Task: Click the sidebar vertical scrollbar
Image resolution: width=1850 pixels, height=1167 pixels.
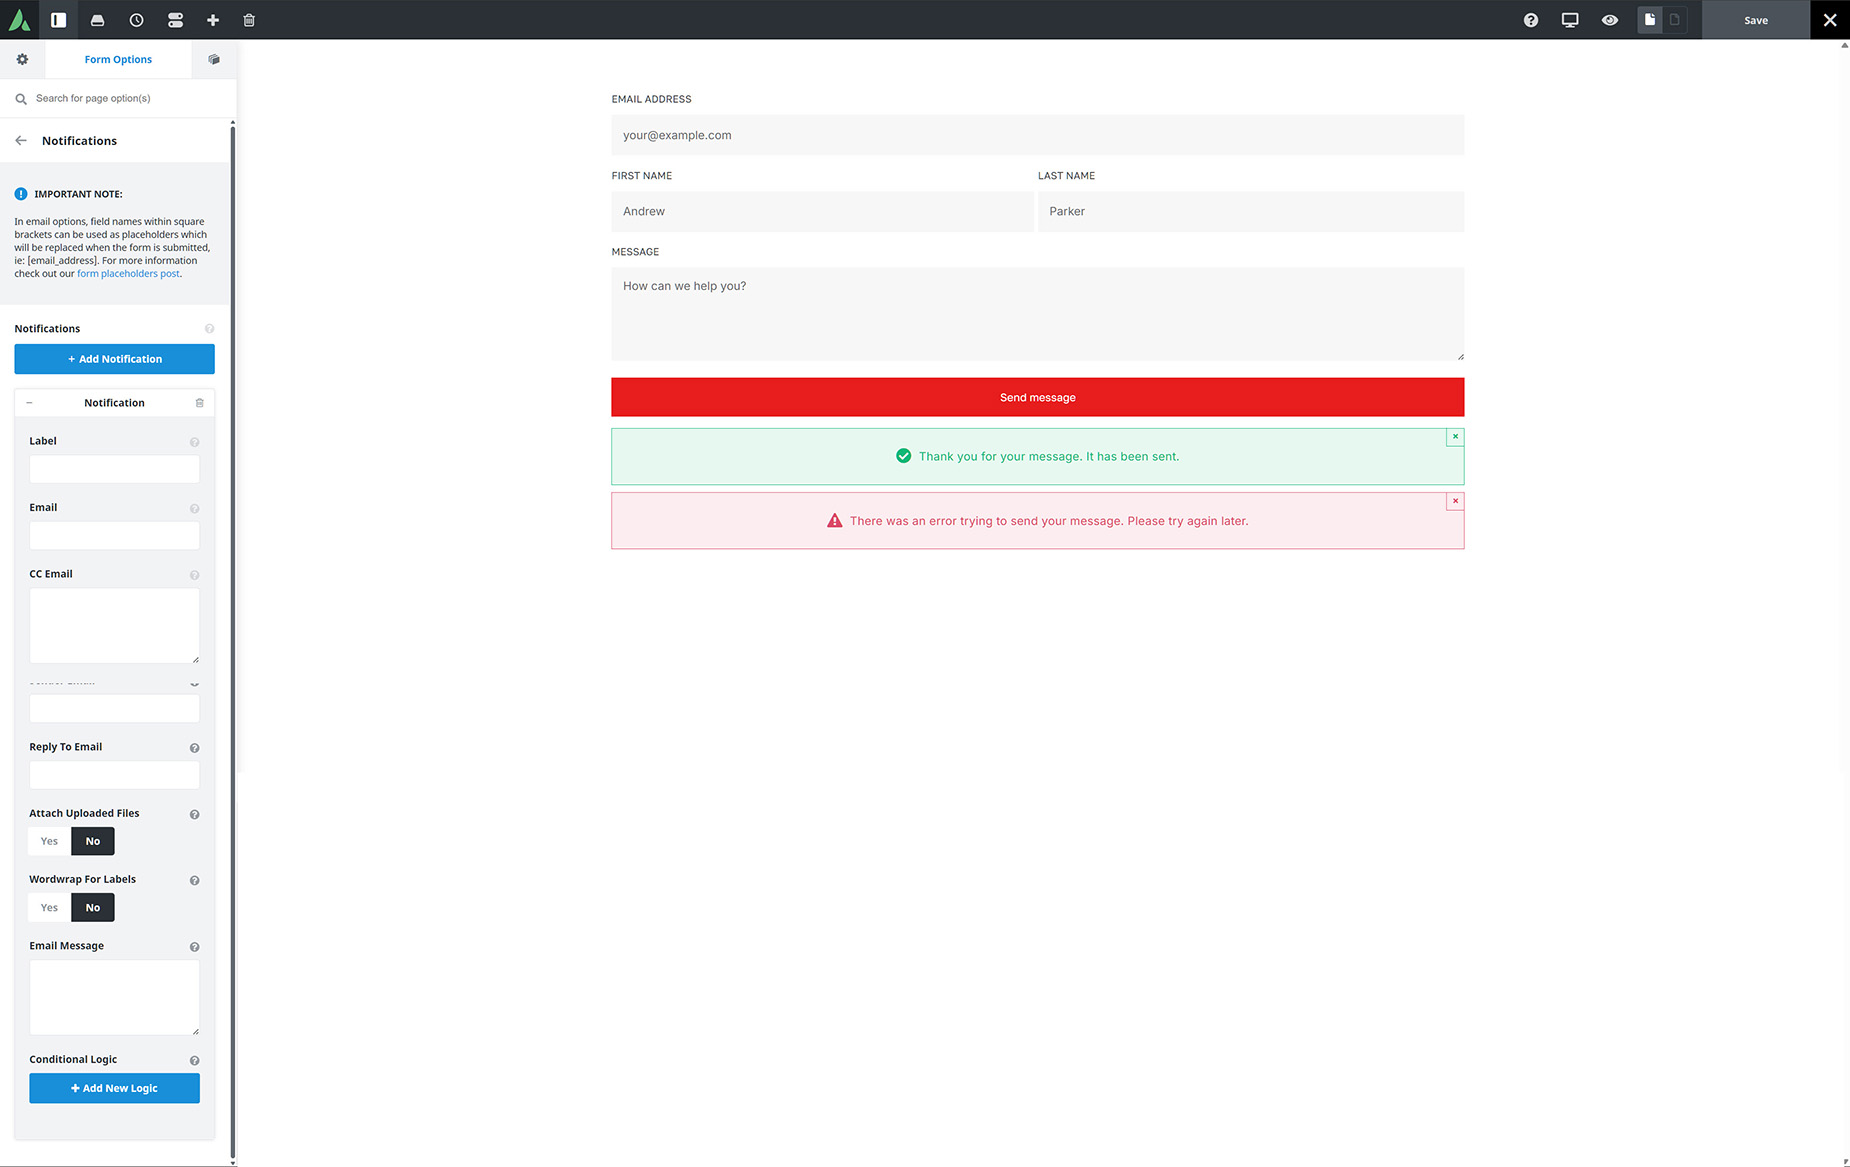Action: click(x=233, y=640)
